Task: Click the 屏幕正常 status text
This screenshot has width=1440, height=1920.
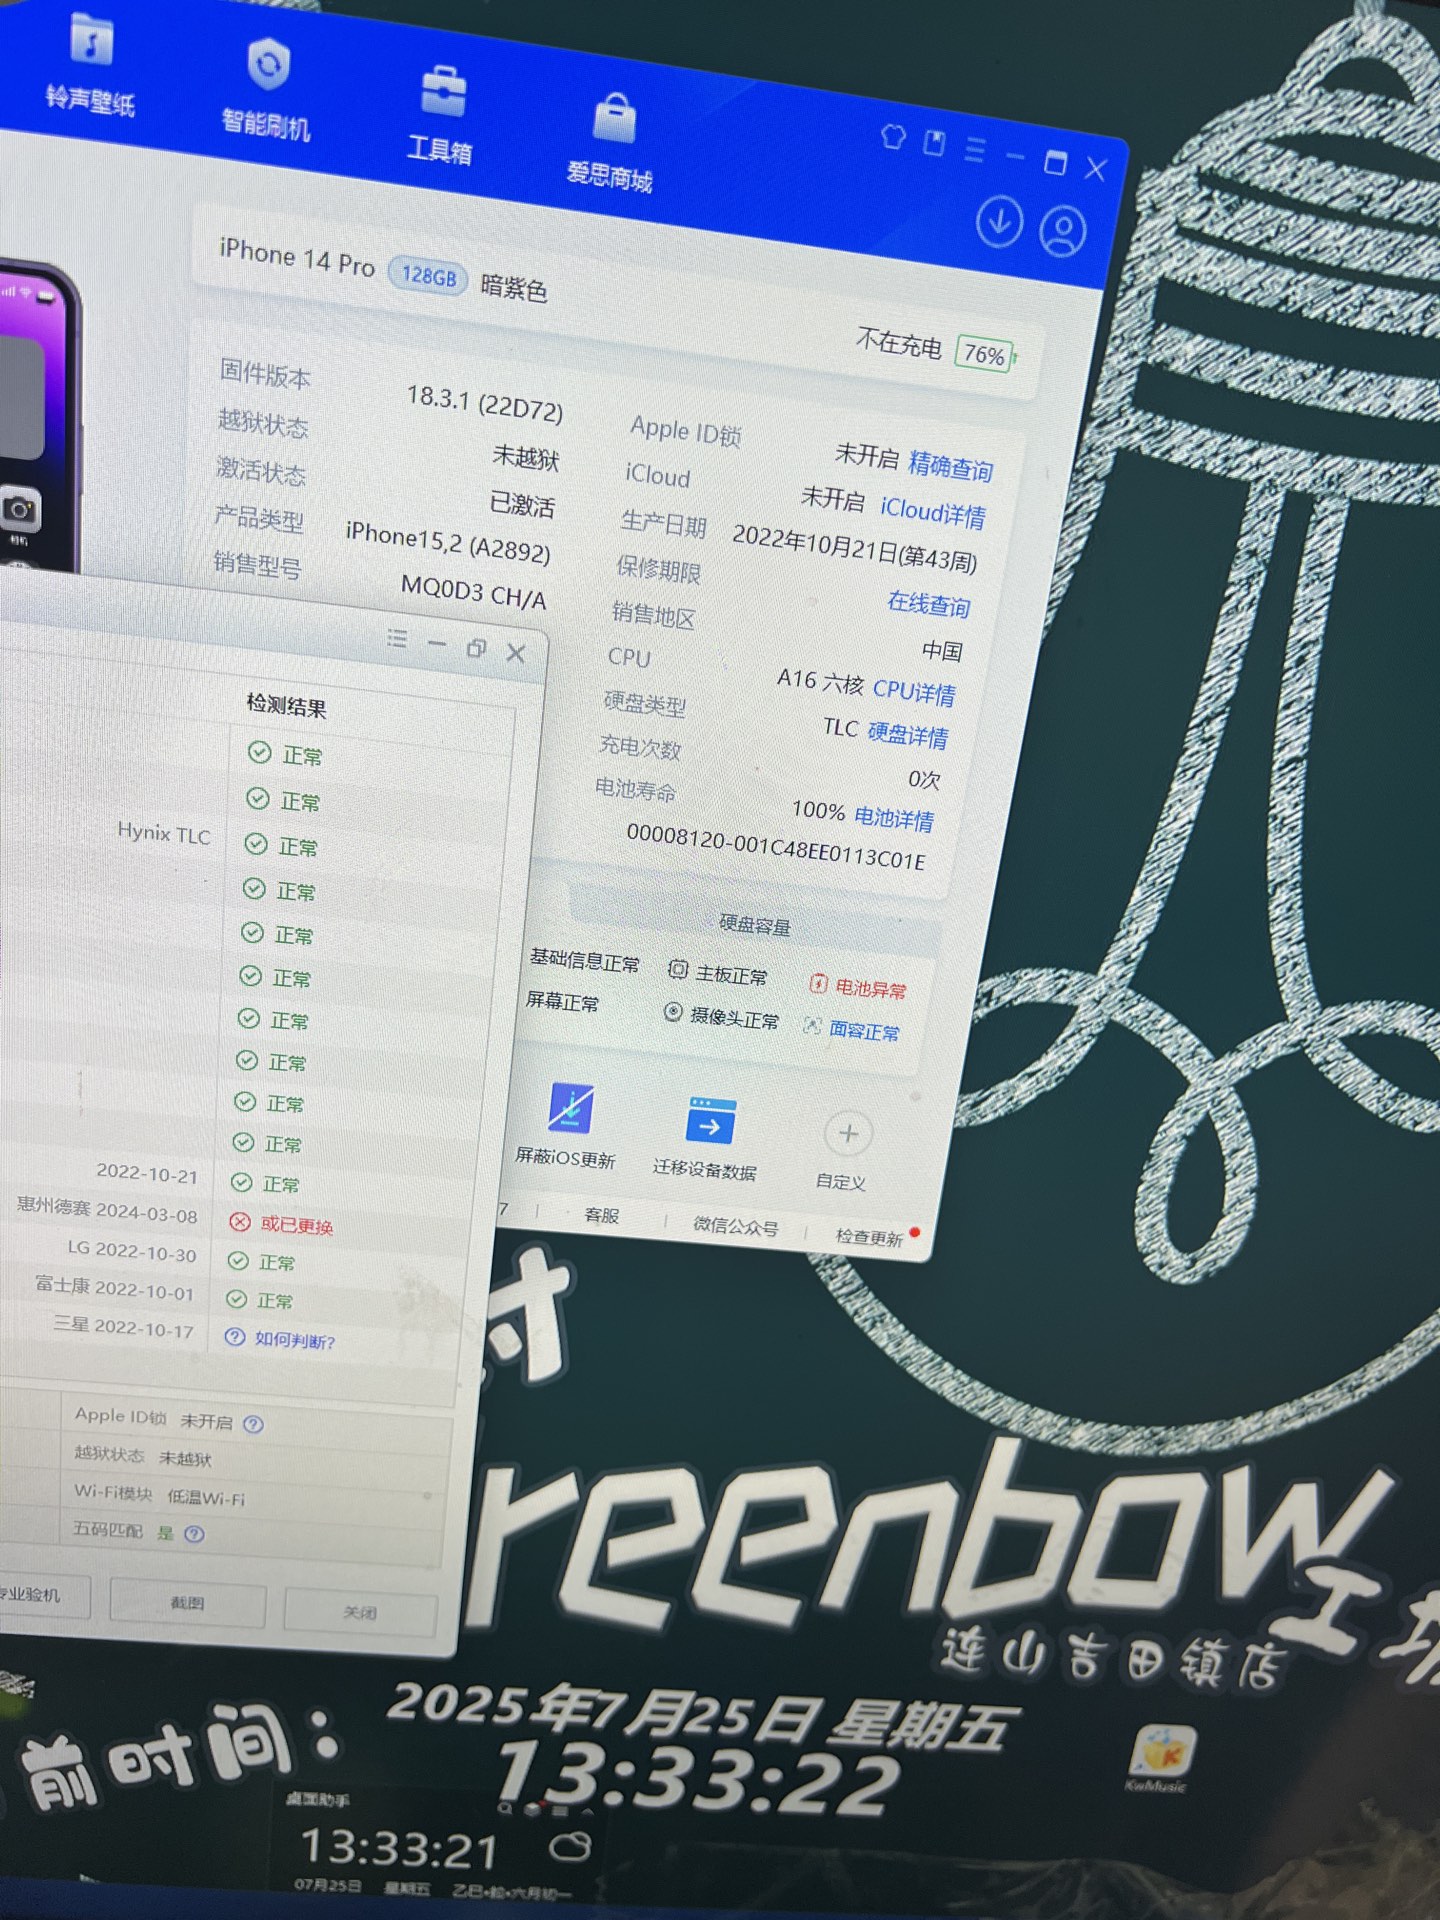Action: pos(563,1001)
